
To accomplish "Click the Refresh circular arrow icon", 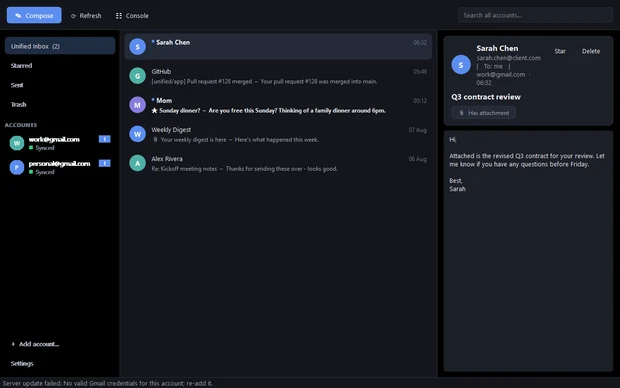I will [x=73, y=16].
